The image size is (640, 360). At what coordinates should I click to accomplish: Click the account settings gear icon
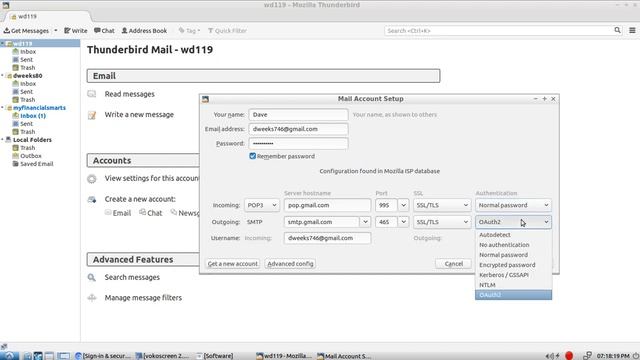pyautogui.click(x=92, y=179)
